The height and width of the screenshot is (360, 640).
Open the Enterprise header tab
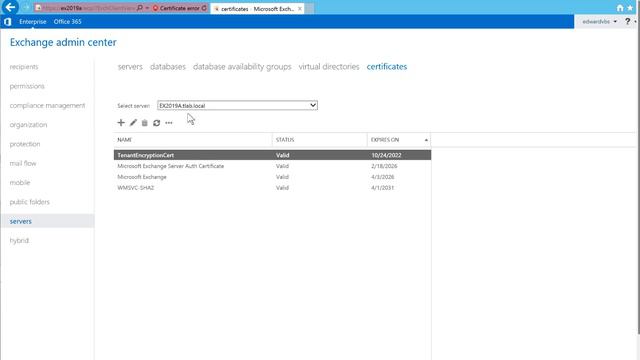click(33, 22)
